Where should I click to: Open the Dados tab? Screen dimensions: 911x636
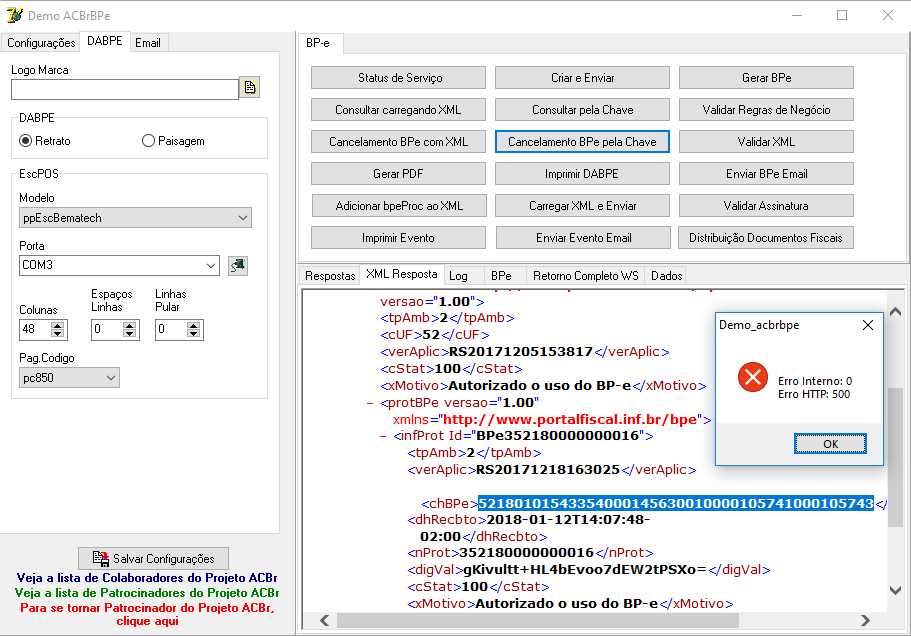point(666,276)
